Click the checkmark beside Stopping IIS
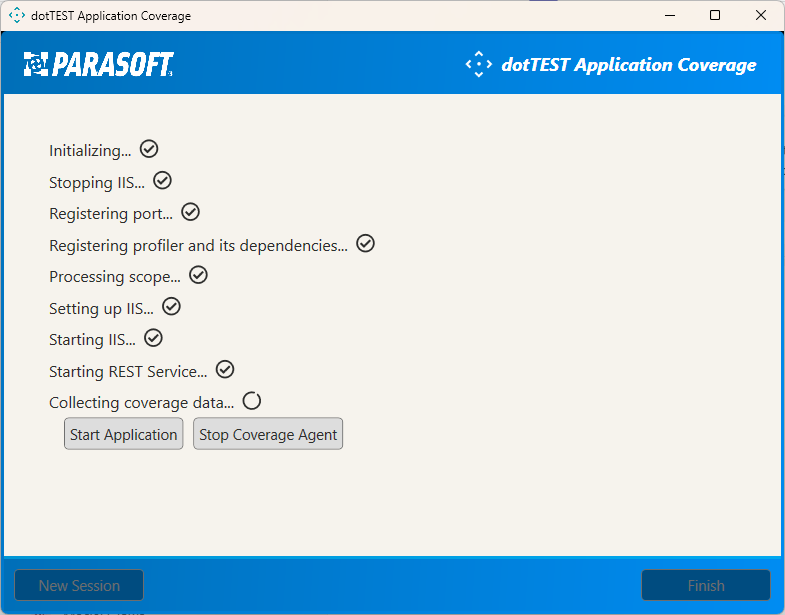 pyautogui.click(x=162, y=181)
